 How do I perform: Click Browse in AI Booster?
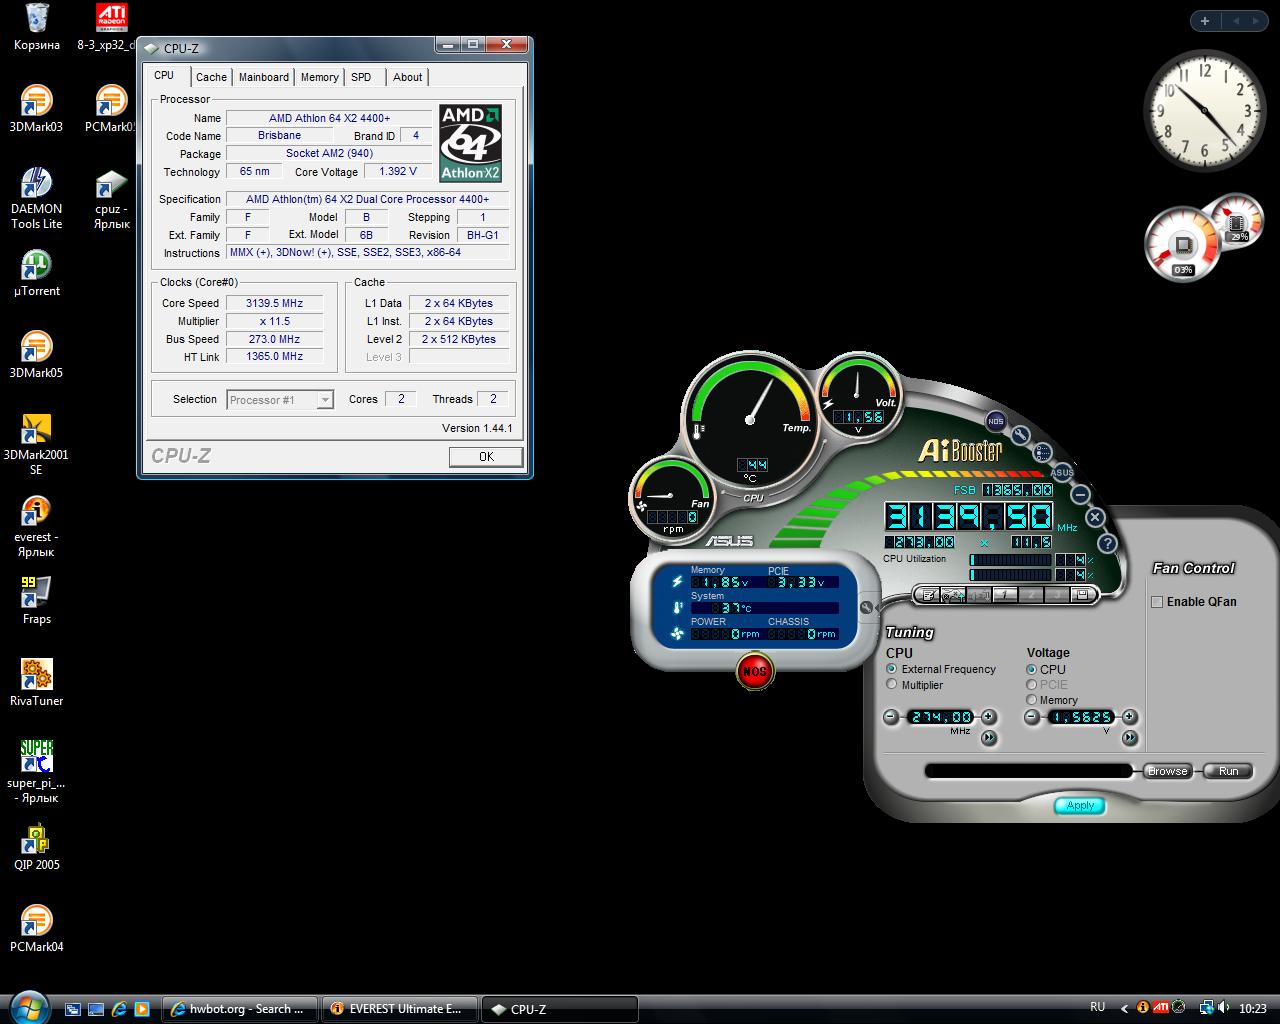click(1167, 771)
